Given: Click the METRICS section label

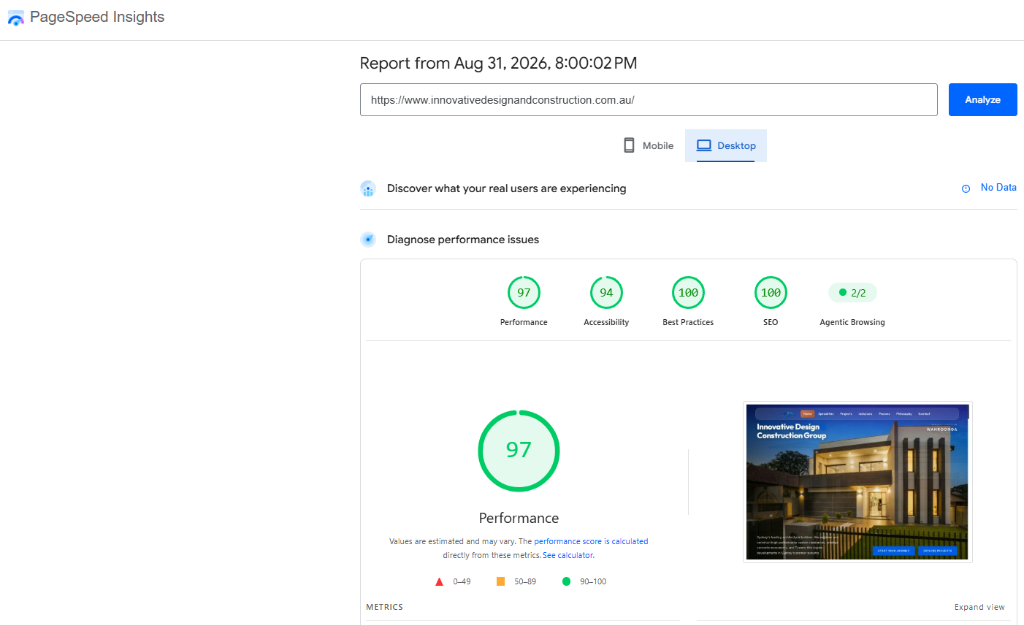Looking at the screenshot, I should 385,607.
